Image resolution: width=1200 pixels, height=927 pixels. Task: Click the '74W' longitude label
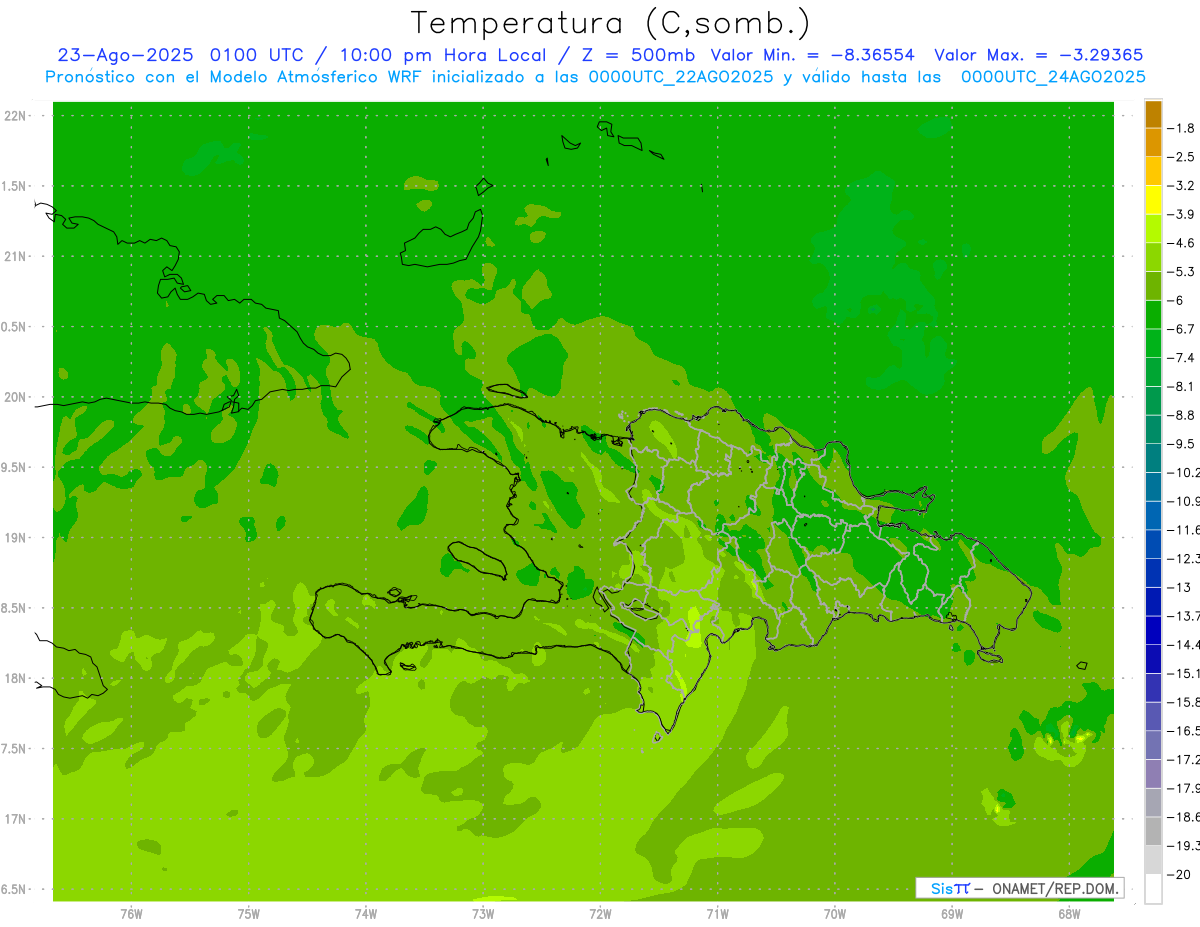point(365,913)
